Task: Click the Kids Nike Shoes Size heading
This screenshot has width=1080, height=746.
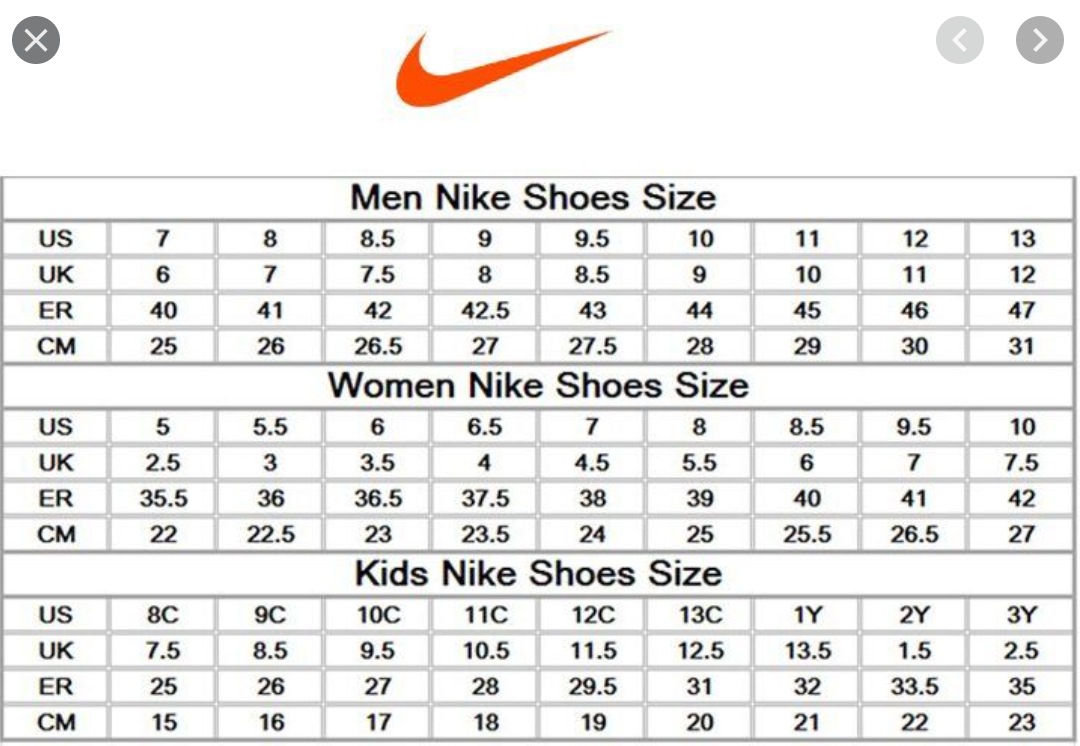Action: click(538, 573)
